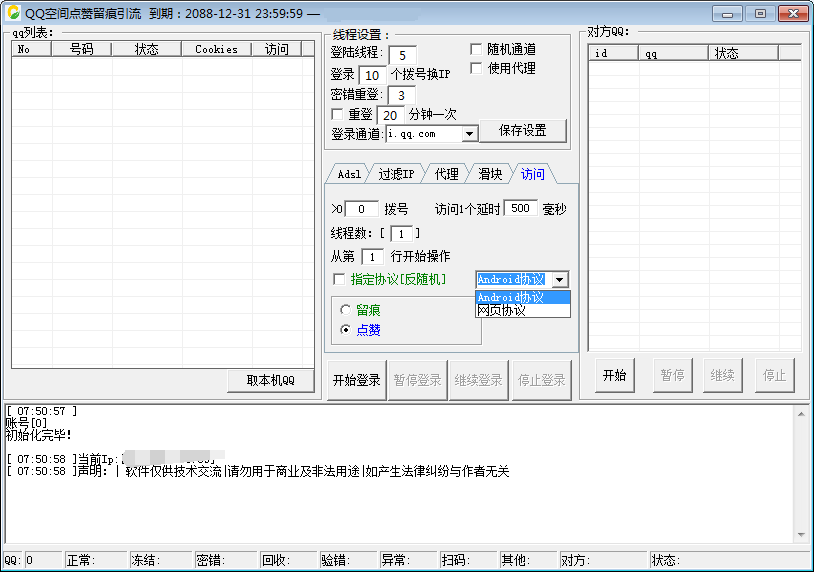Enable the 随机通道 checkbox
This screenshot has height=572, width=814.
476,49
